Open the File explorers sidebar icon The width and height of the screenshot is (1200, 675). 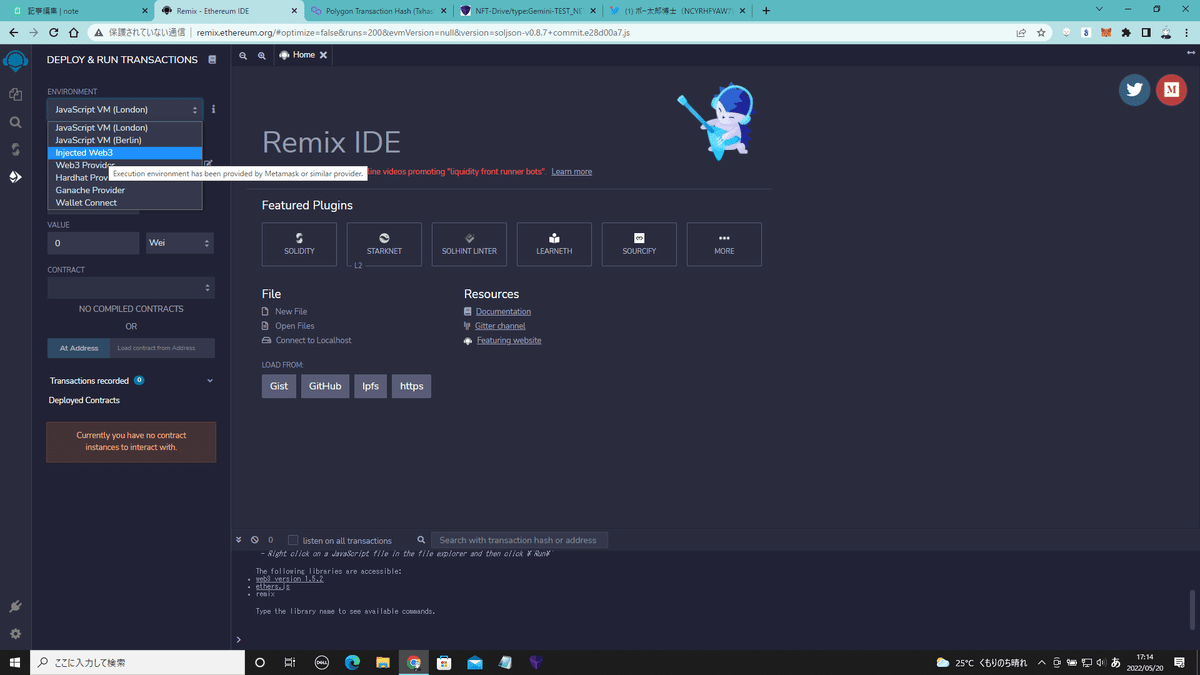(x=15, y=94)
